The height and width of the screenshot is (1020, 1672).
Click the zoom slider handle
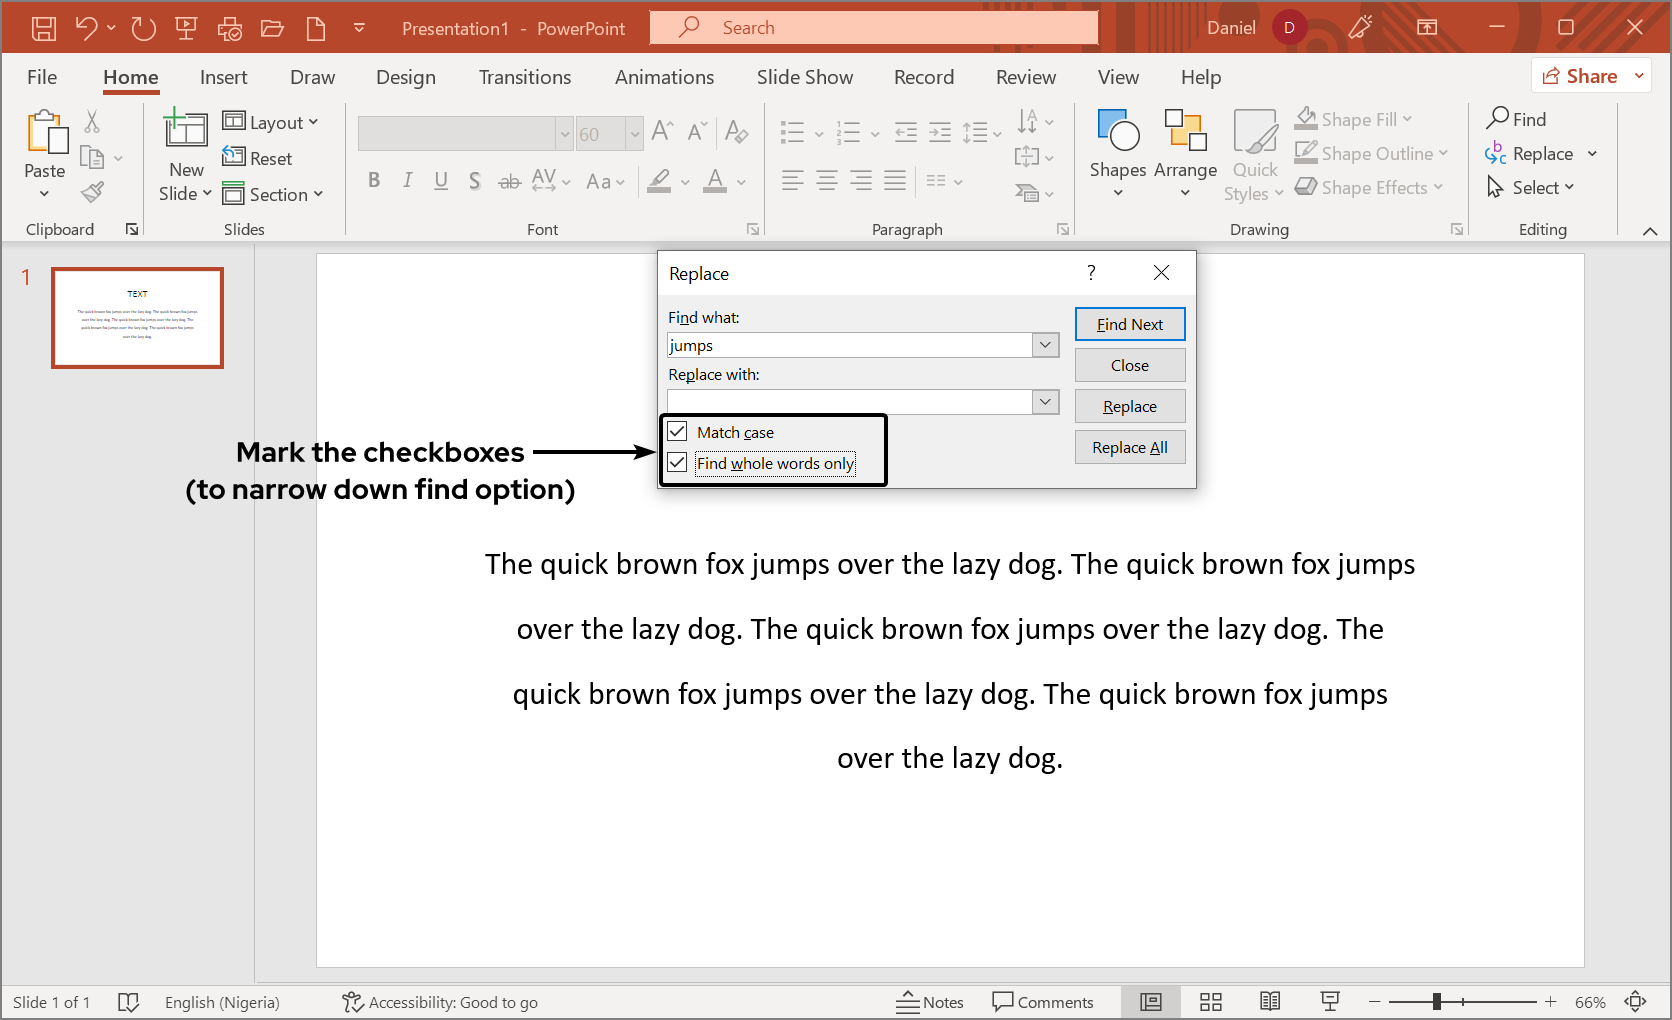(1436, 1002)
